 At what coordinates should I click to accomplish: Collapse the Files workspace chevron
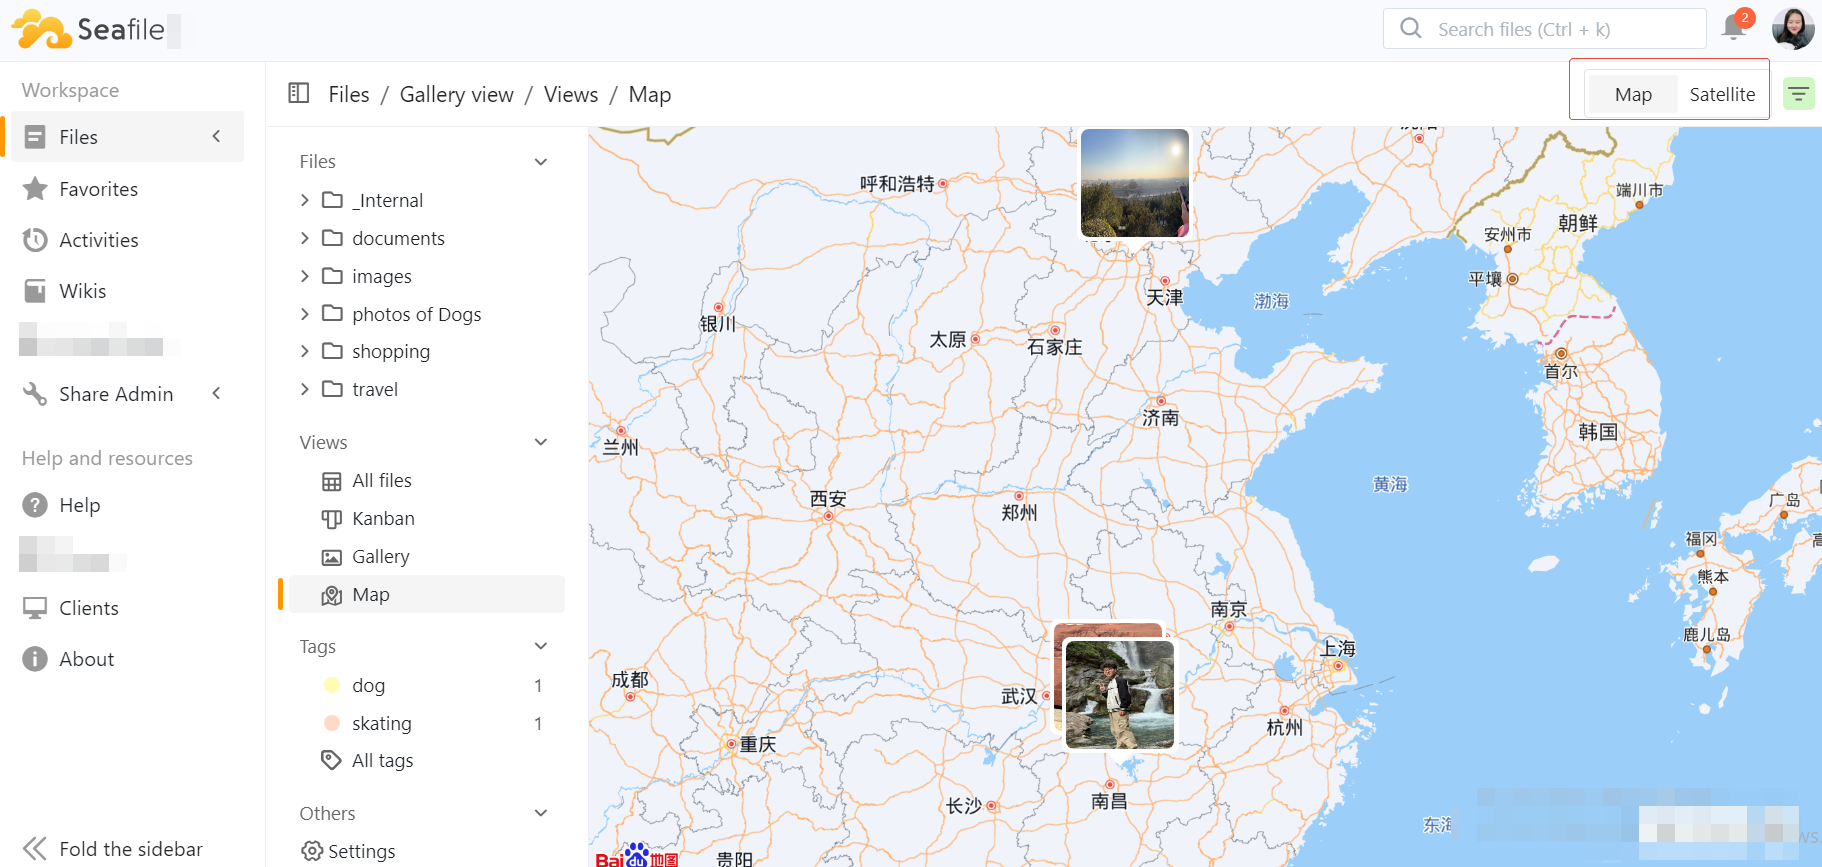point(217,137)
